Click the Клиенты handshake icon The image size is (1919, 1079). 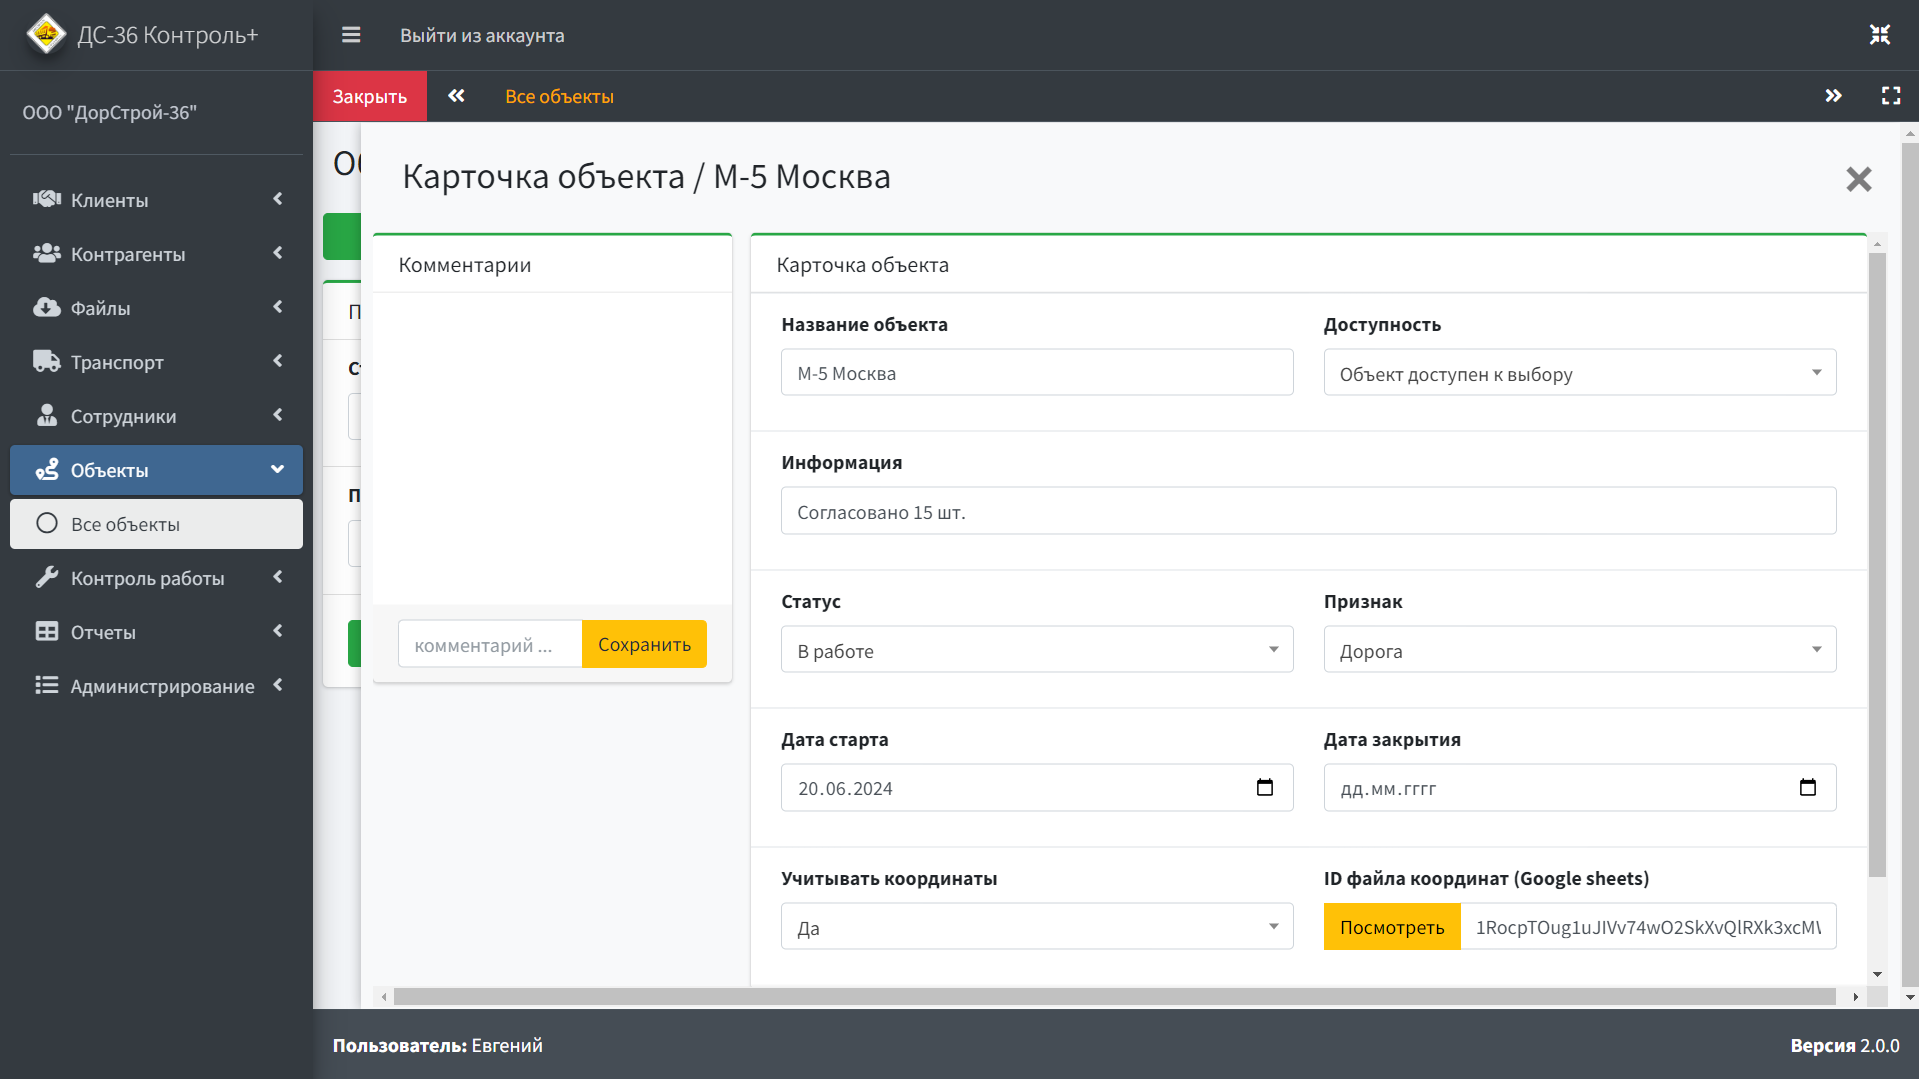pos(47,199)
